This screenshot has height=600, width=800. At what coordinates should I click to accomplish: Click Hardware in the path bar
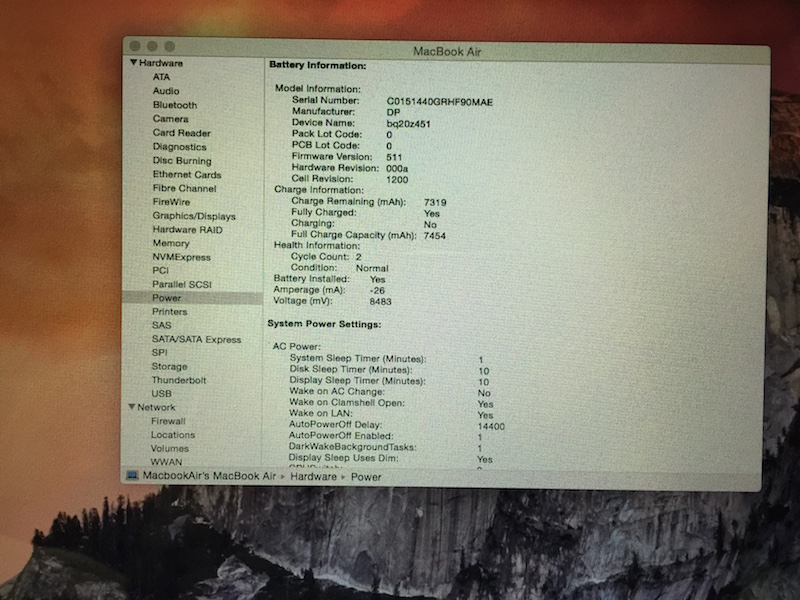[x=313, y=477]
